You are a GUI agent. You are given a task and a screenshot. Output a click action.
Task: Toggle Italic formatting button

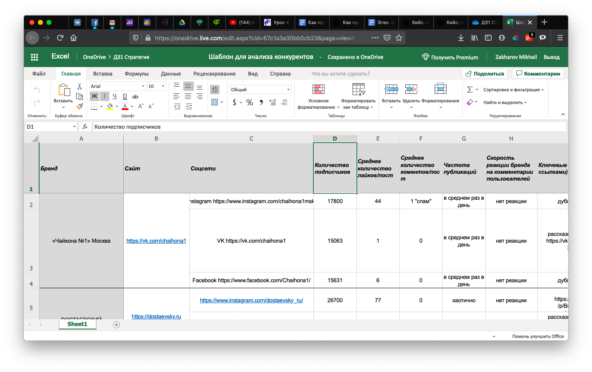pos(105,96)
